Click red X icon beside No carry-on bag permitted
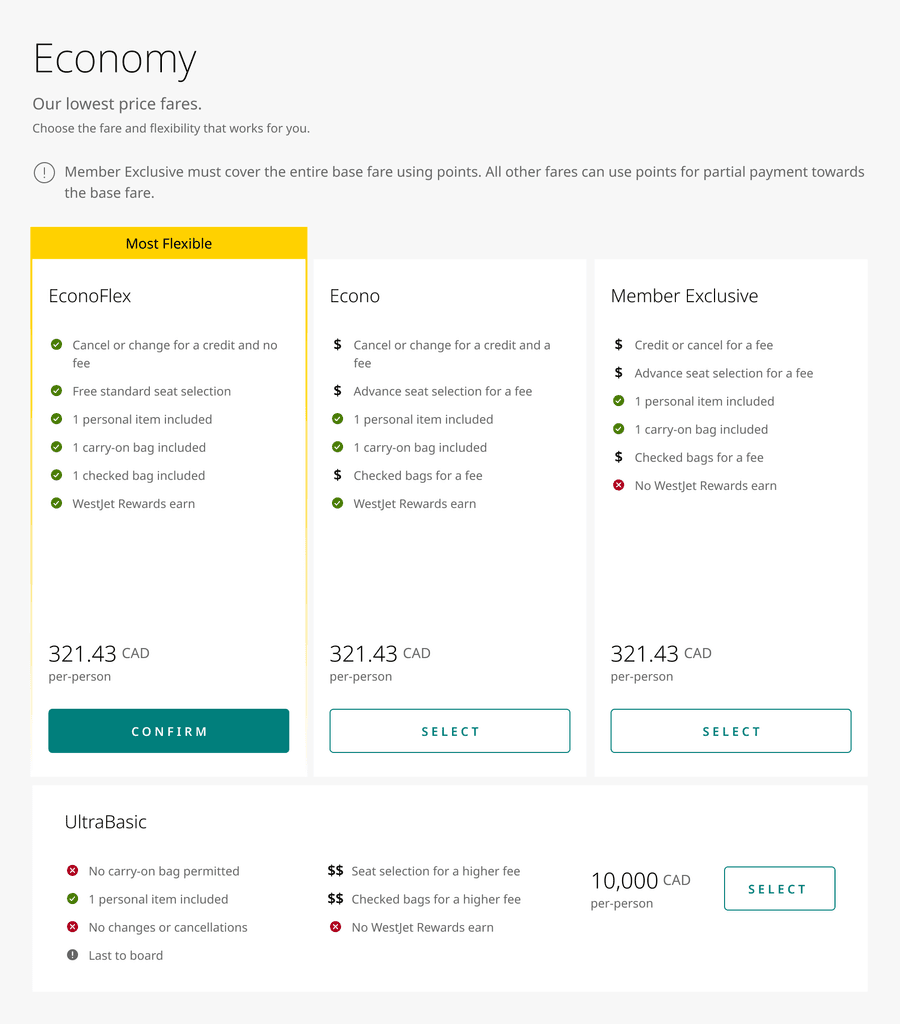The width and height of the screenshot is (900, 1024). tap(72, 871)
